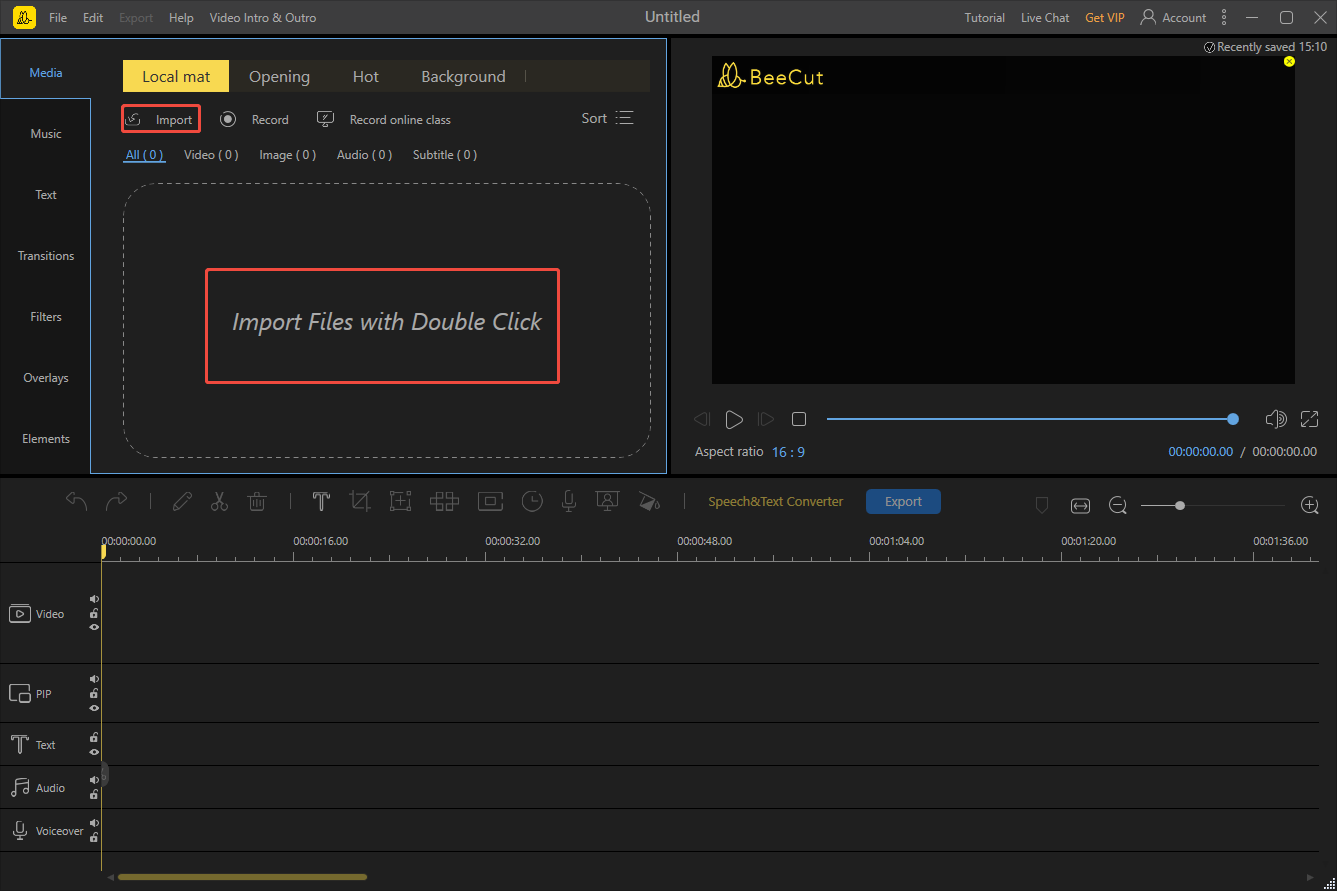Delete selection with the trash icon
This screenshot has height=891, width=1337.
coord(257,501)
